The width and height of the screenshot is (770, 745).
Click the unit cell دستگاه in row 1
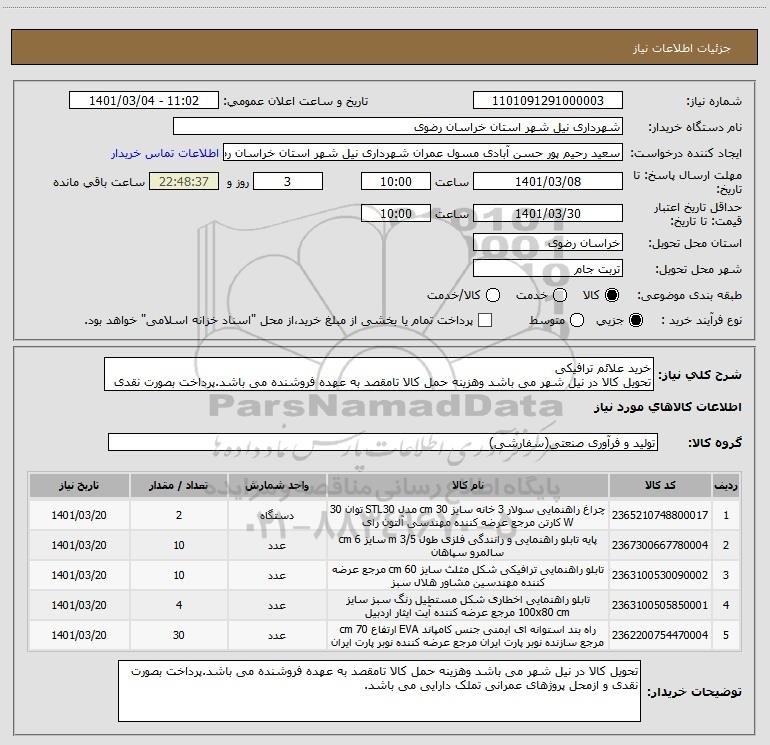pos(277,515)
